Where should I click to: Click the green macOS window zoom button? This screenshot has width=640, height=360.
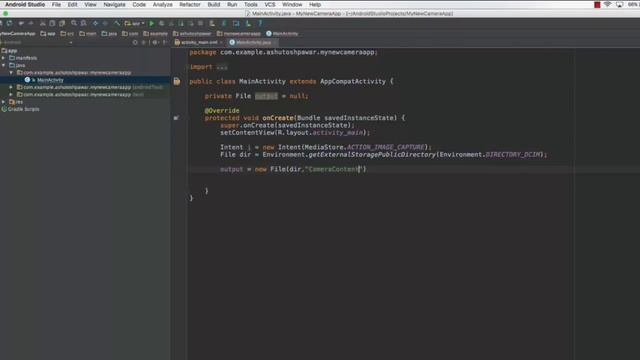coord(6,13)
